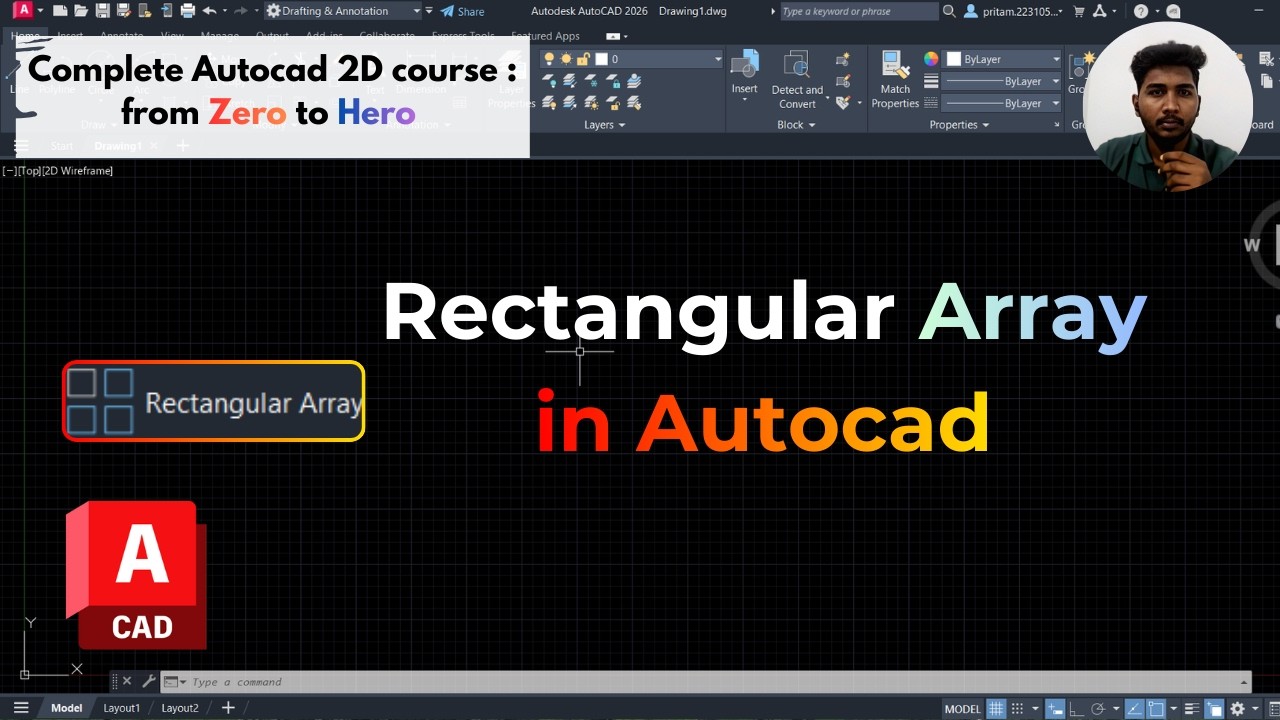Open the ByLayer lineweight dropdown
The width and height of the screenshot is (1280, 720).
pos(1002,81)
